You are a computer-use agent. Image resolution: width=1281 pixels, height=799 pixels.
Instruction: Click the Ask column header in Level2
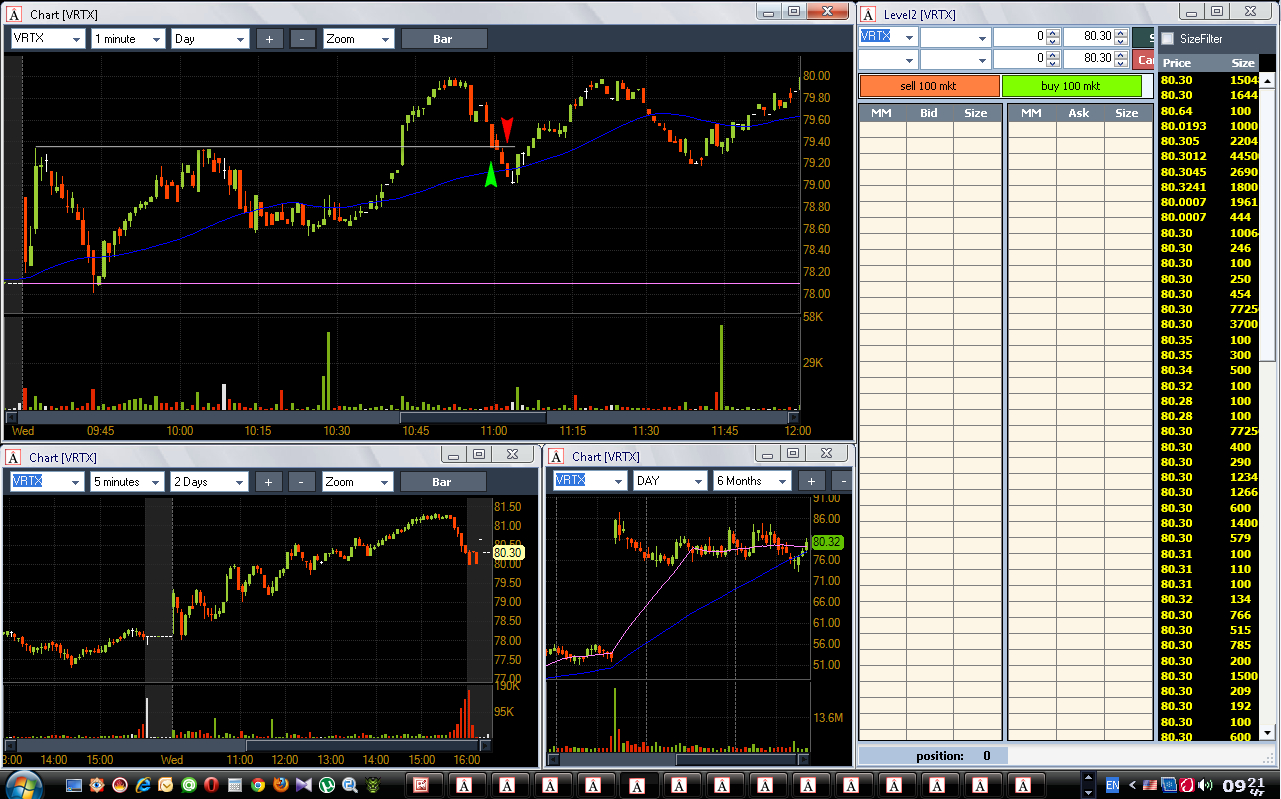[x=1079, y=113]
